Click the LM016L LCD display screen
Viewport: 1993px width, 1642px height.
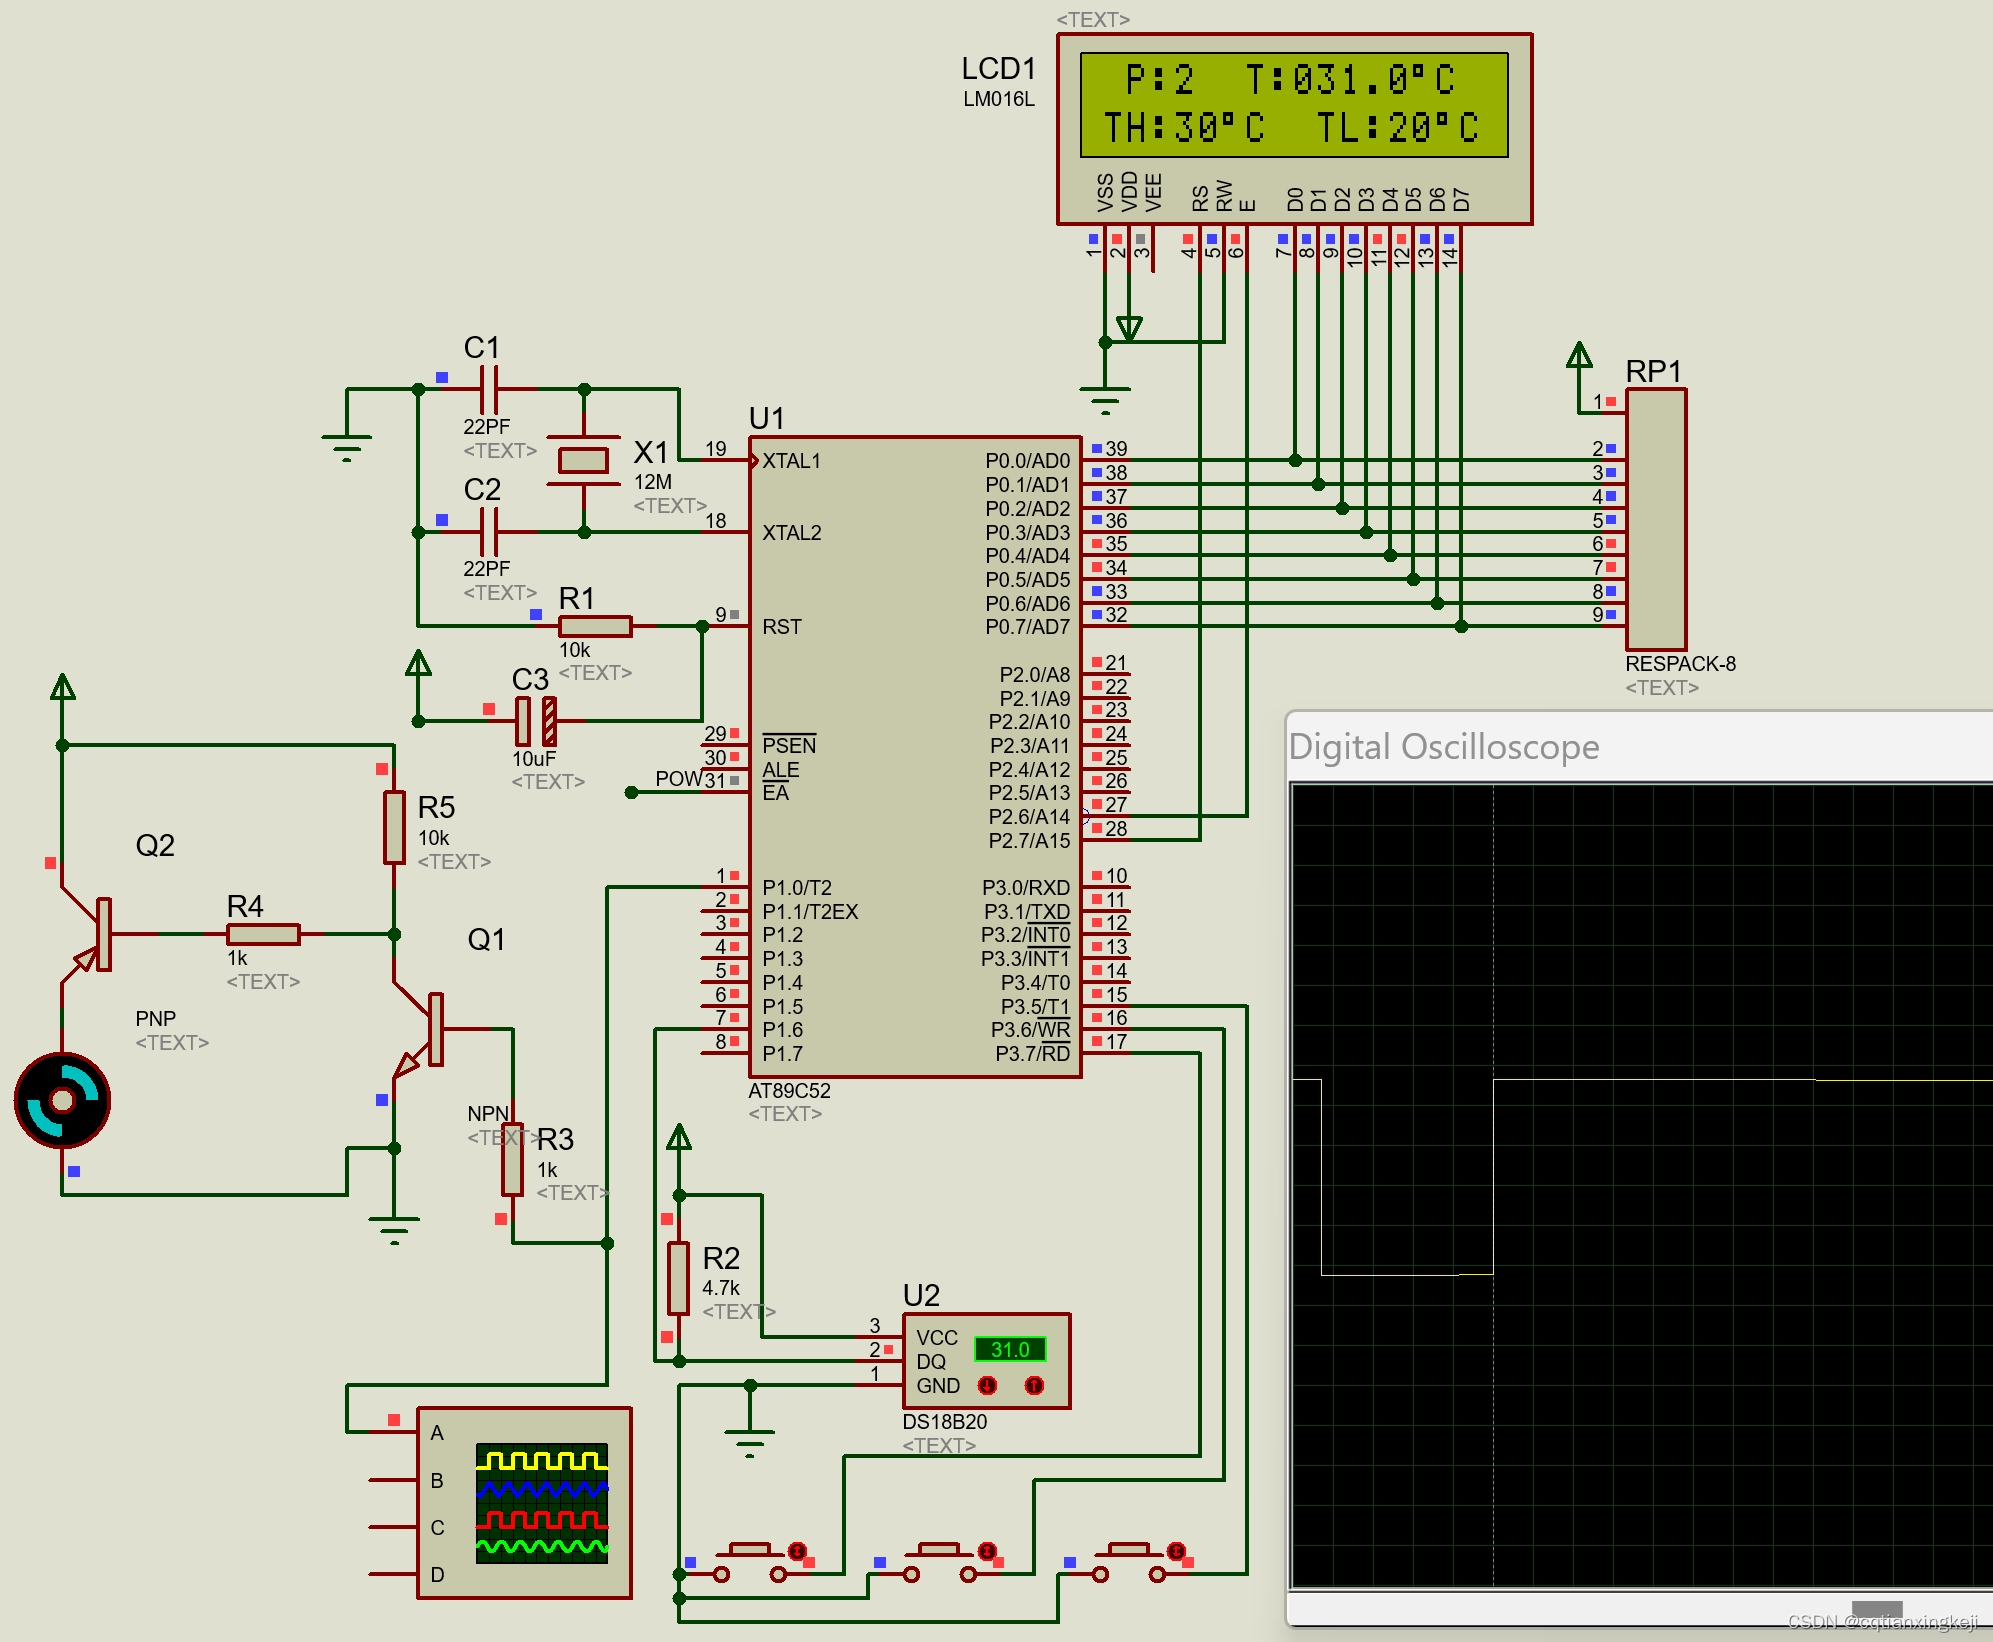tap(1293, 105)
